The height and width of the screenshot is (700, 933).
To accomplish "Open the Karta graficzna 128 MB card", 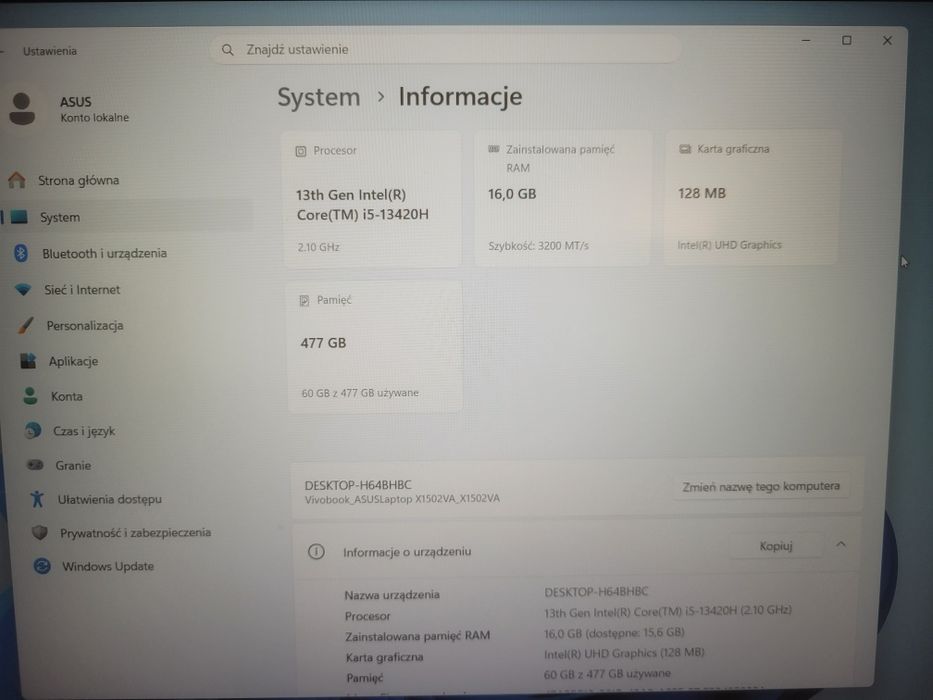I will pos(752,197).
